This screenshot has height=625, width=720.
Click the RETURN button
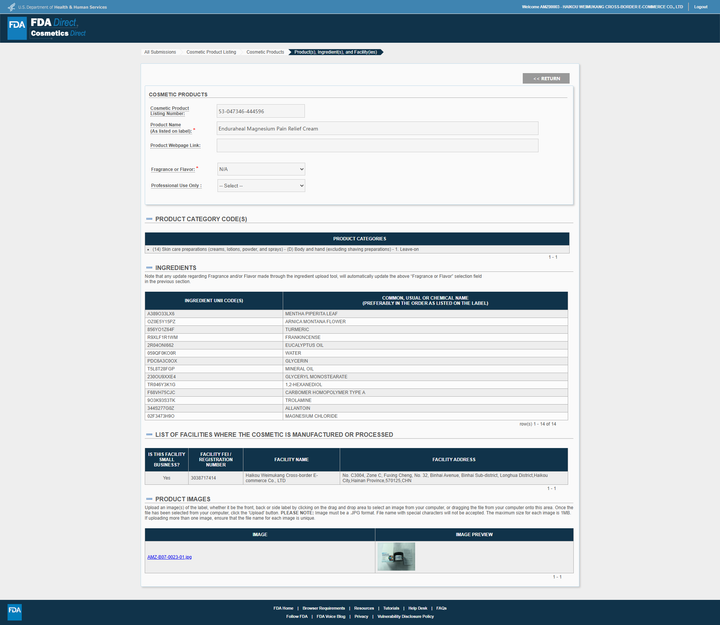coord(546,78)
